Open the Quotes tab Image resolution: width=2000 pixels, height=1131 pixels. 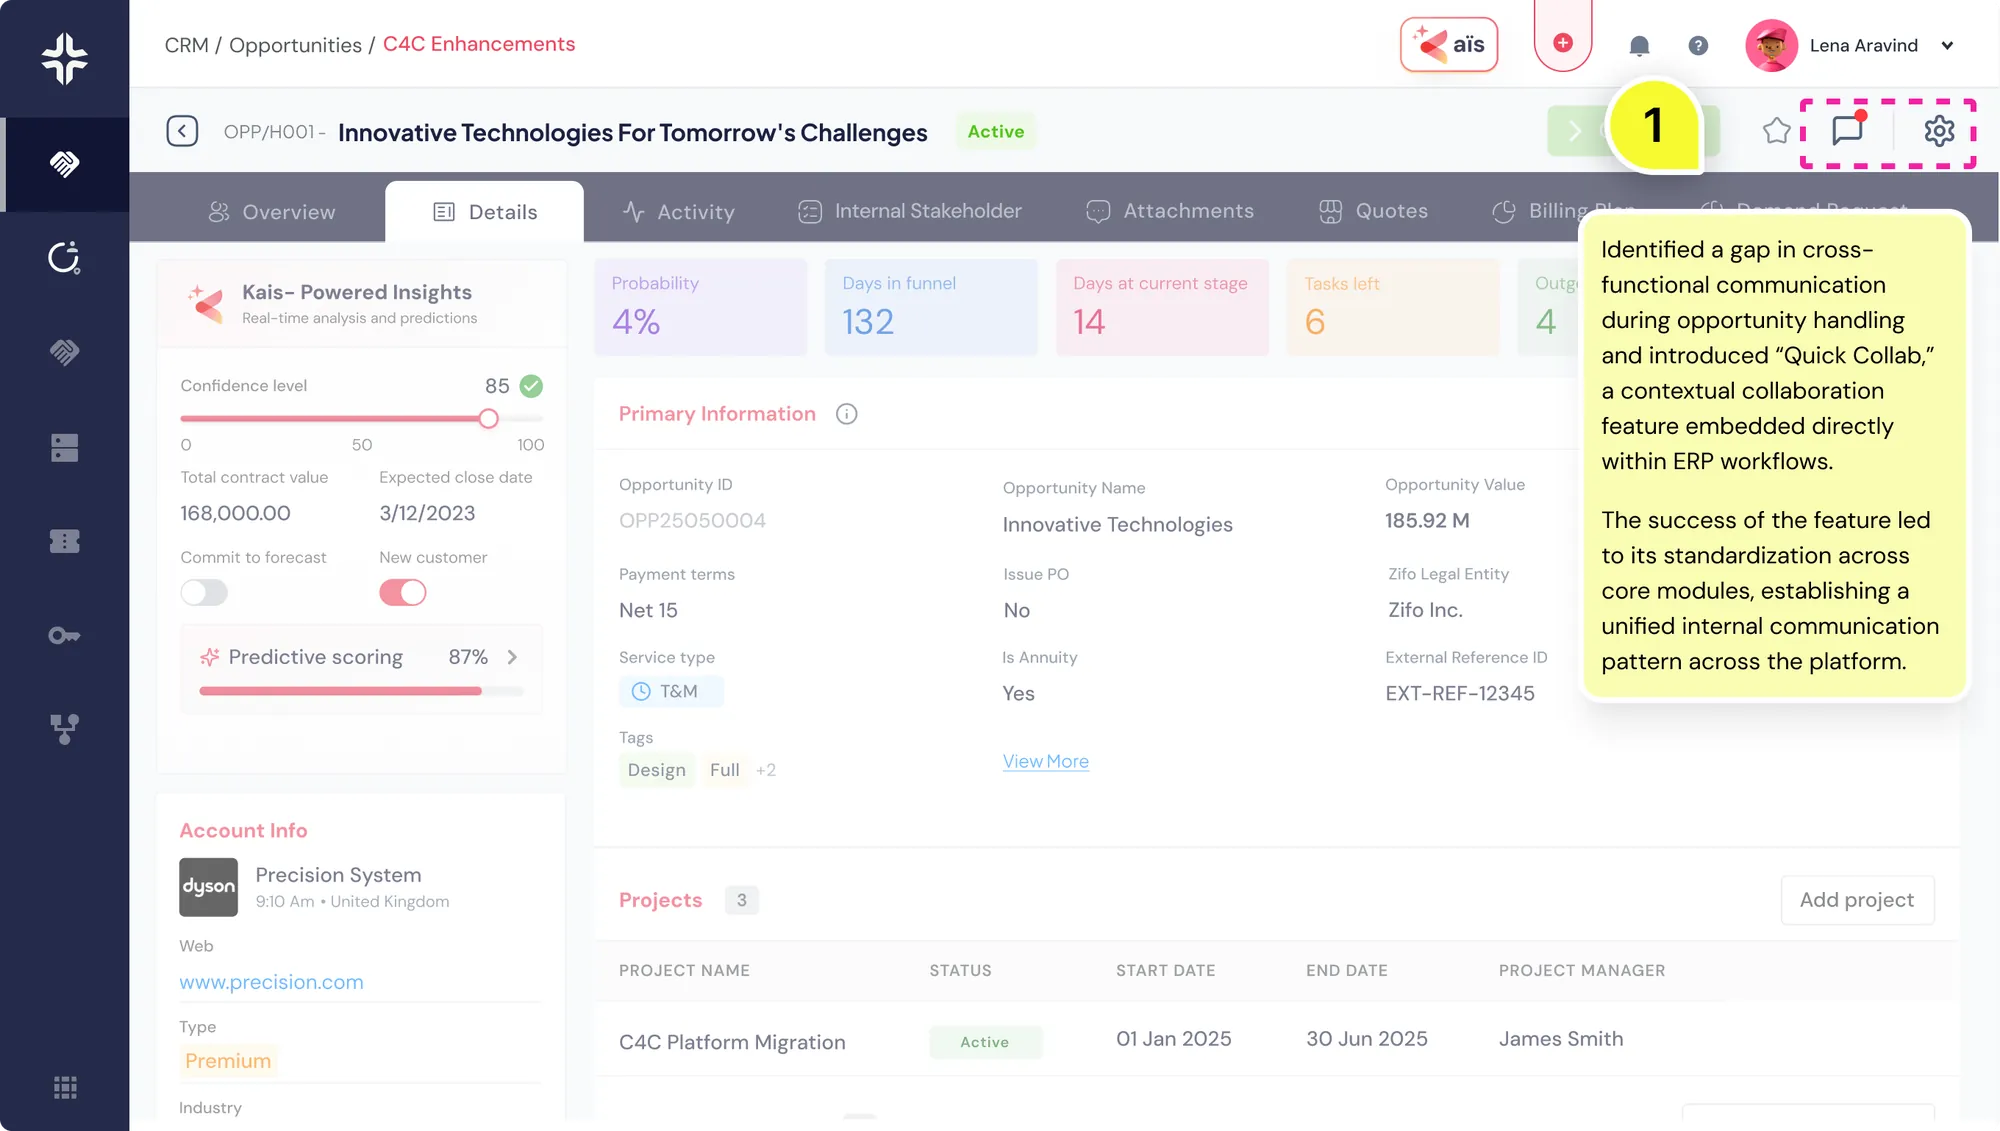pyautogui.click(x=1373, y=211)
